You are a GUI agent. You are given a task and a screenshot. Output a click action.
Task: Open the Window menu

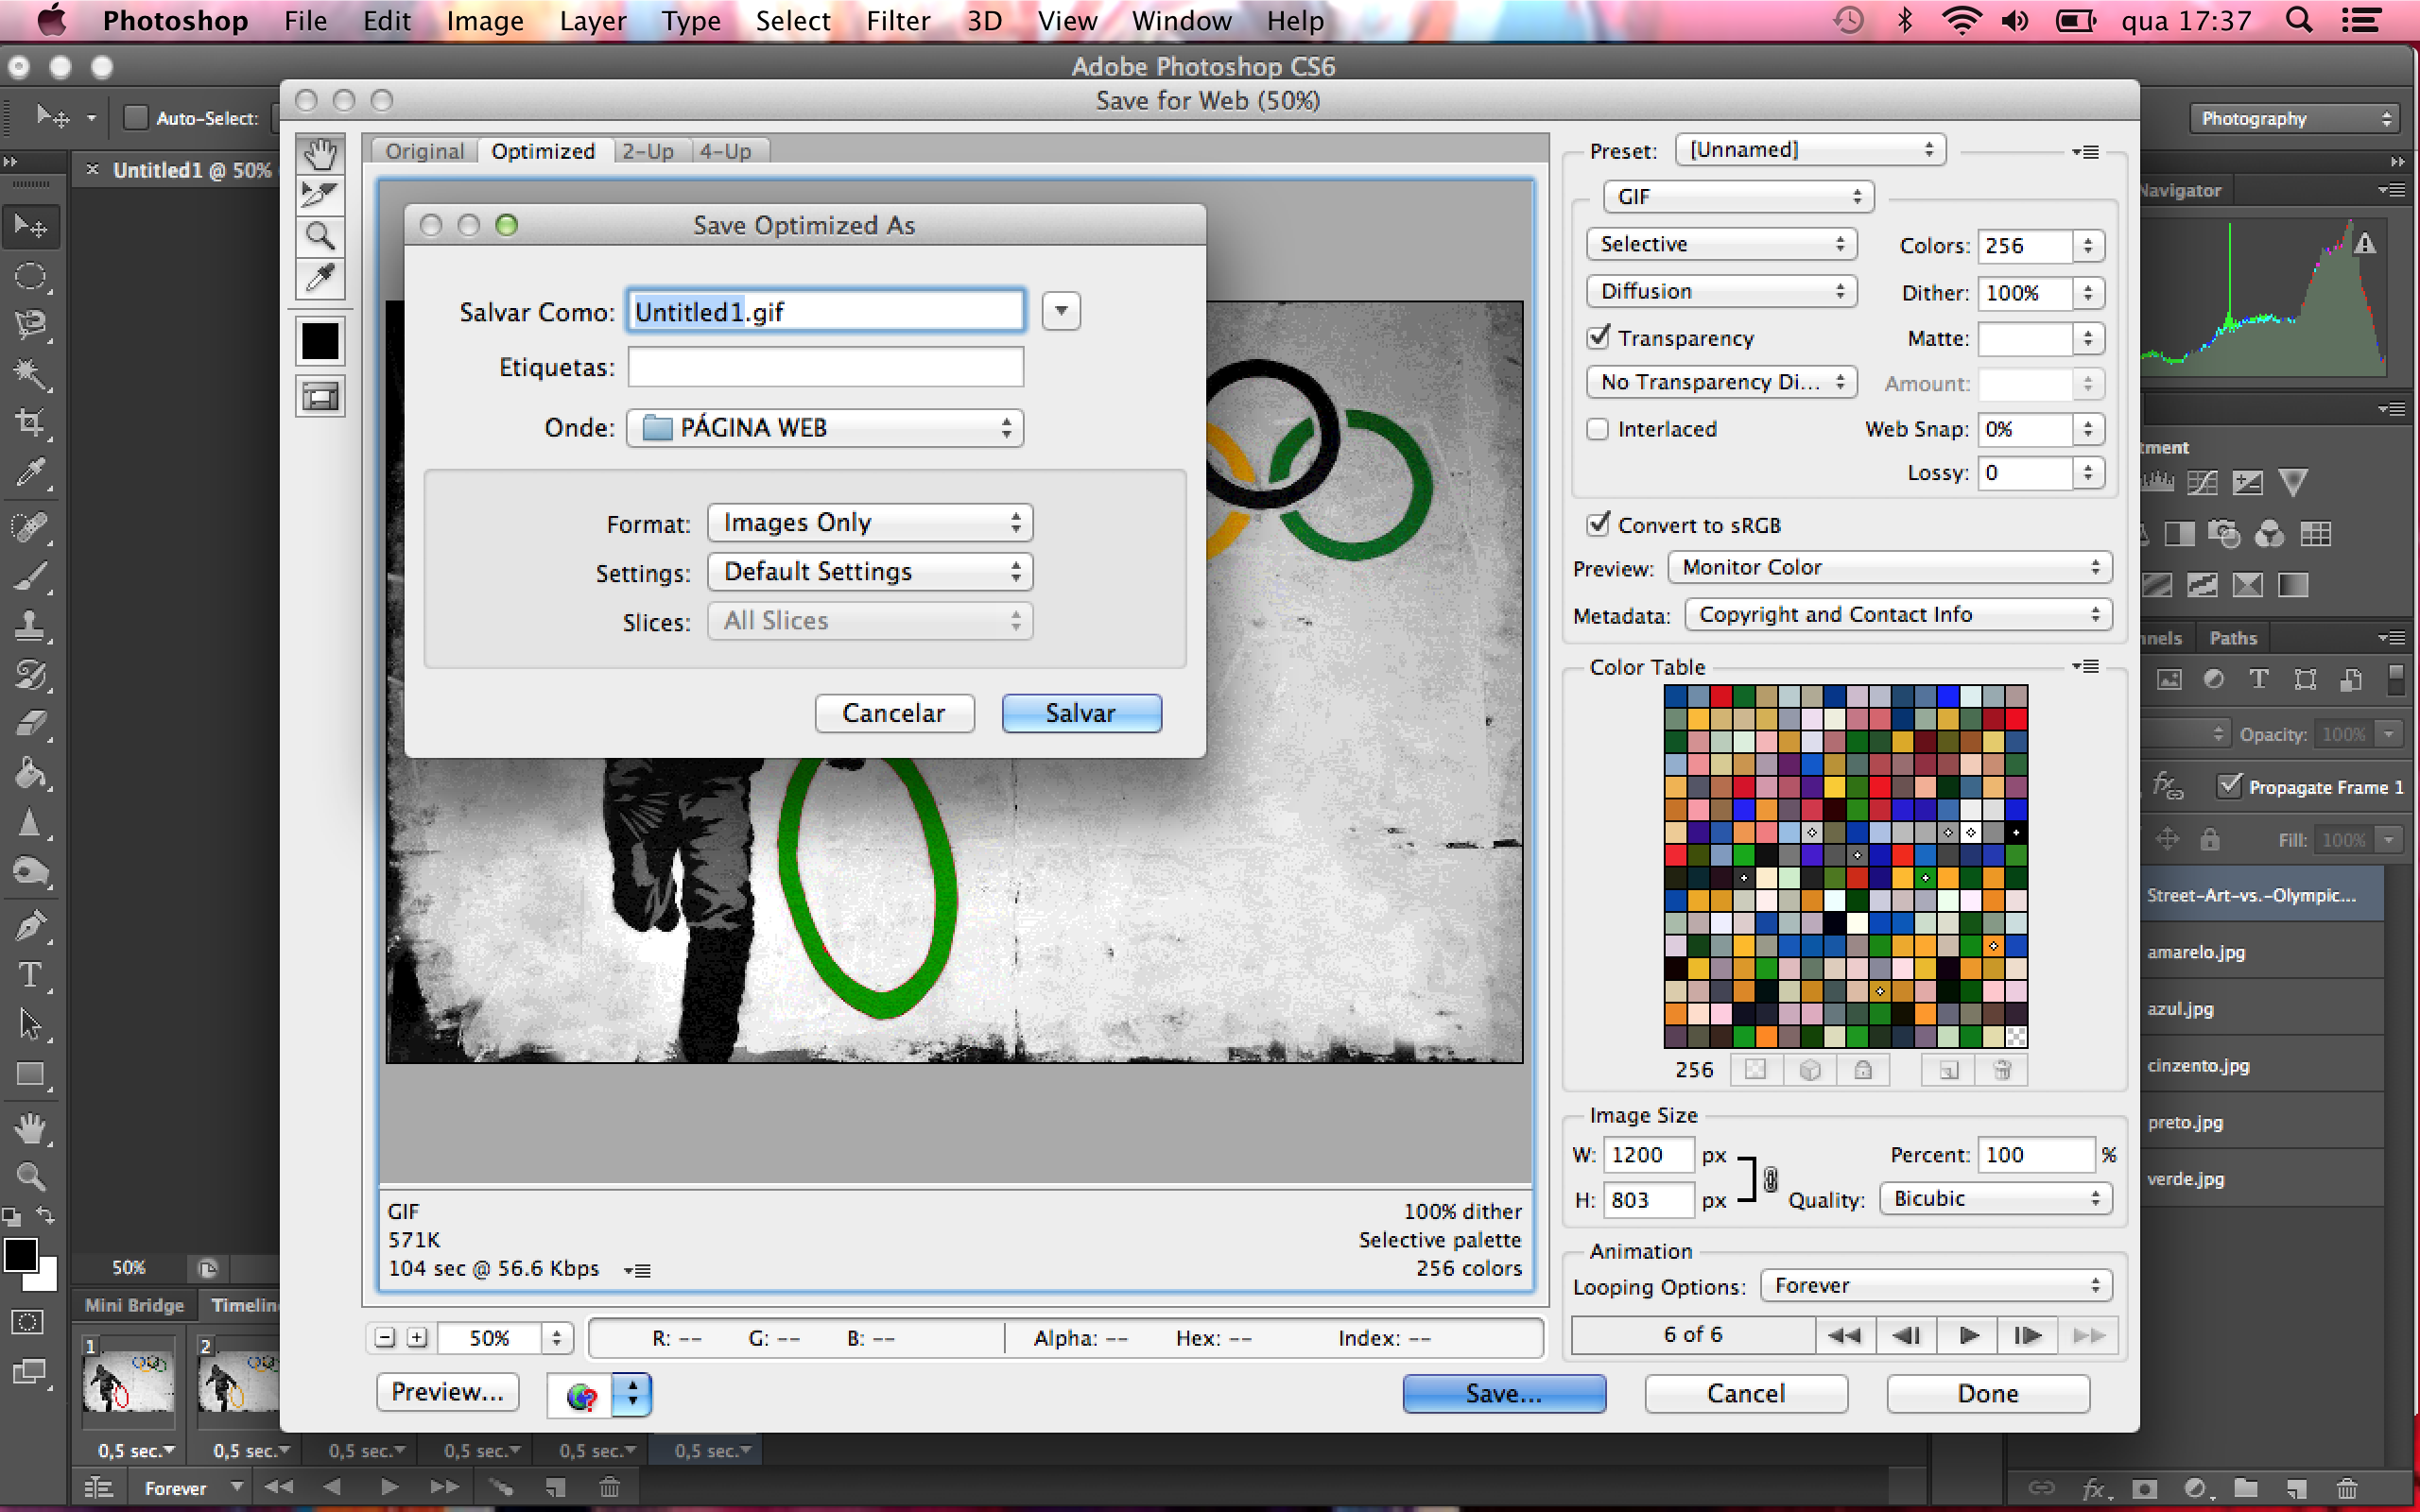point(1182,21)
